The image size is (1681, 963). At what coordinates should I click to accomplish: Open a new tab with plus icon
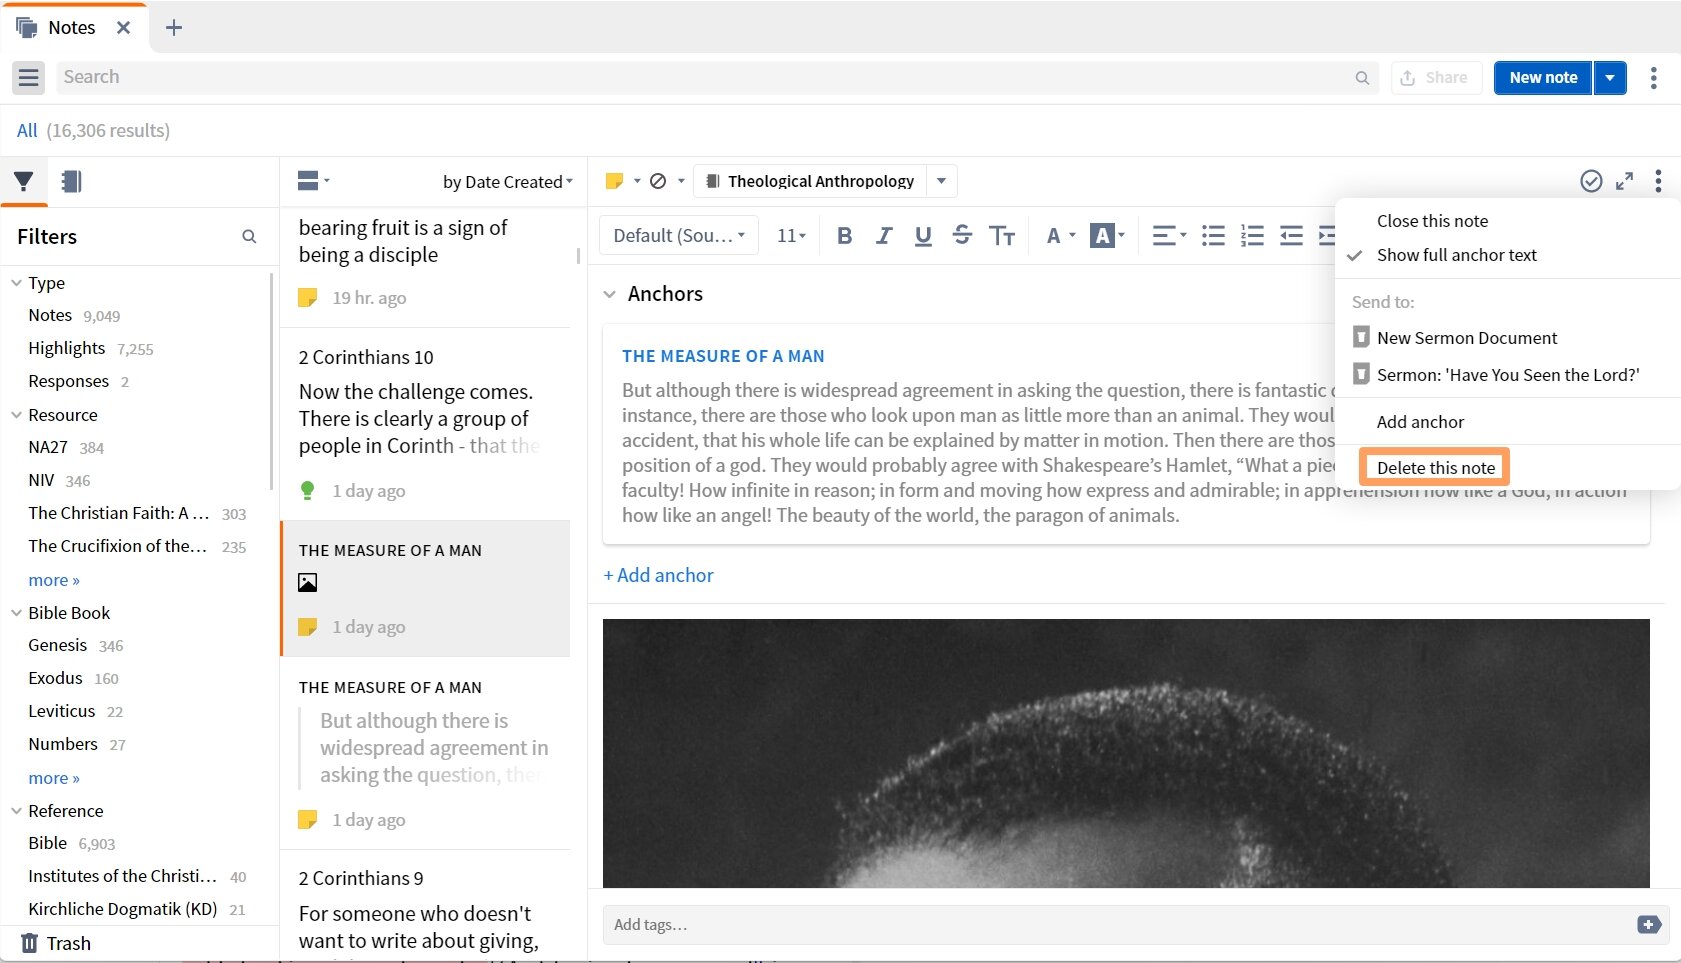[x=174, y=28]
